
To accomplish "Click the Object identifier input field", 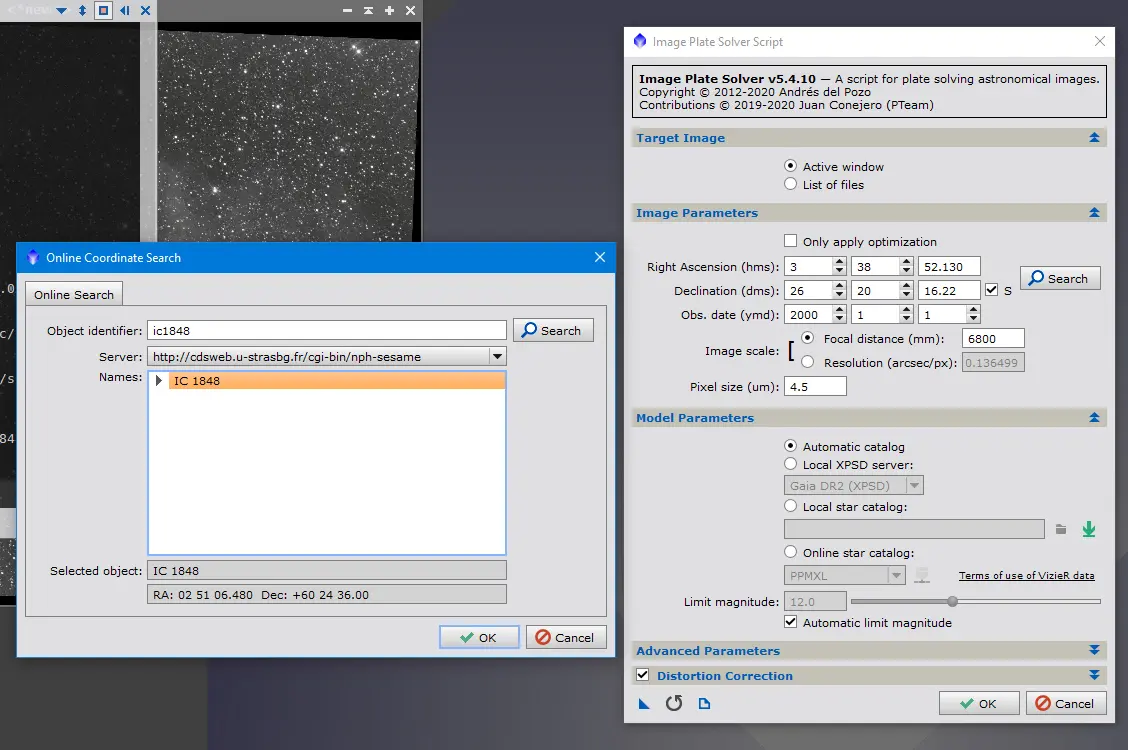I will (327, 330).
